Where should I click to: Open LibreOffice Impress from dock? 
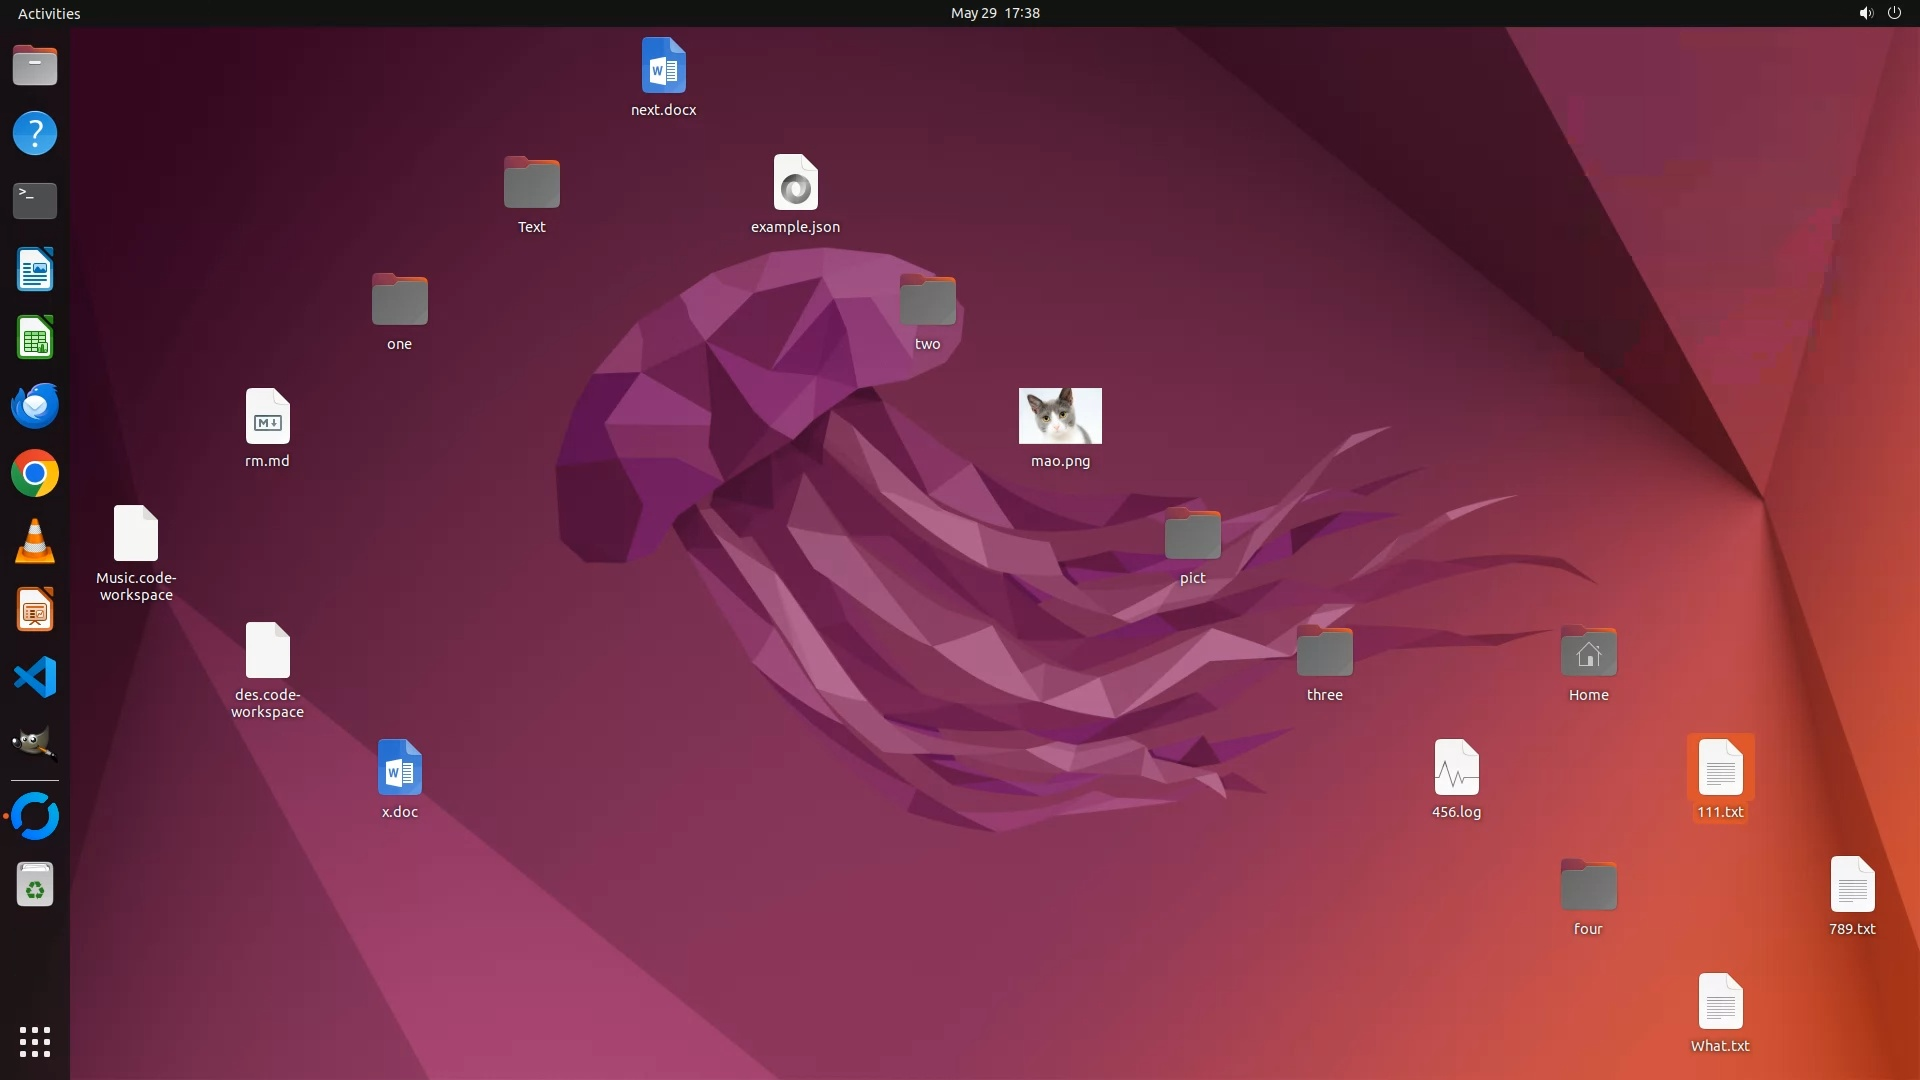(35, 610)
